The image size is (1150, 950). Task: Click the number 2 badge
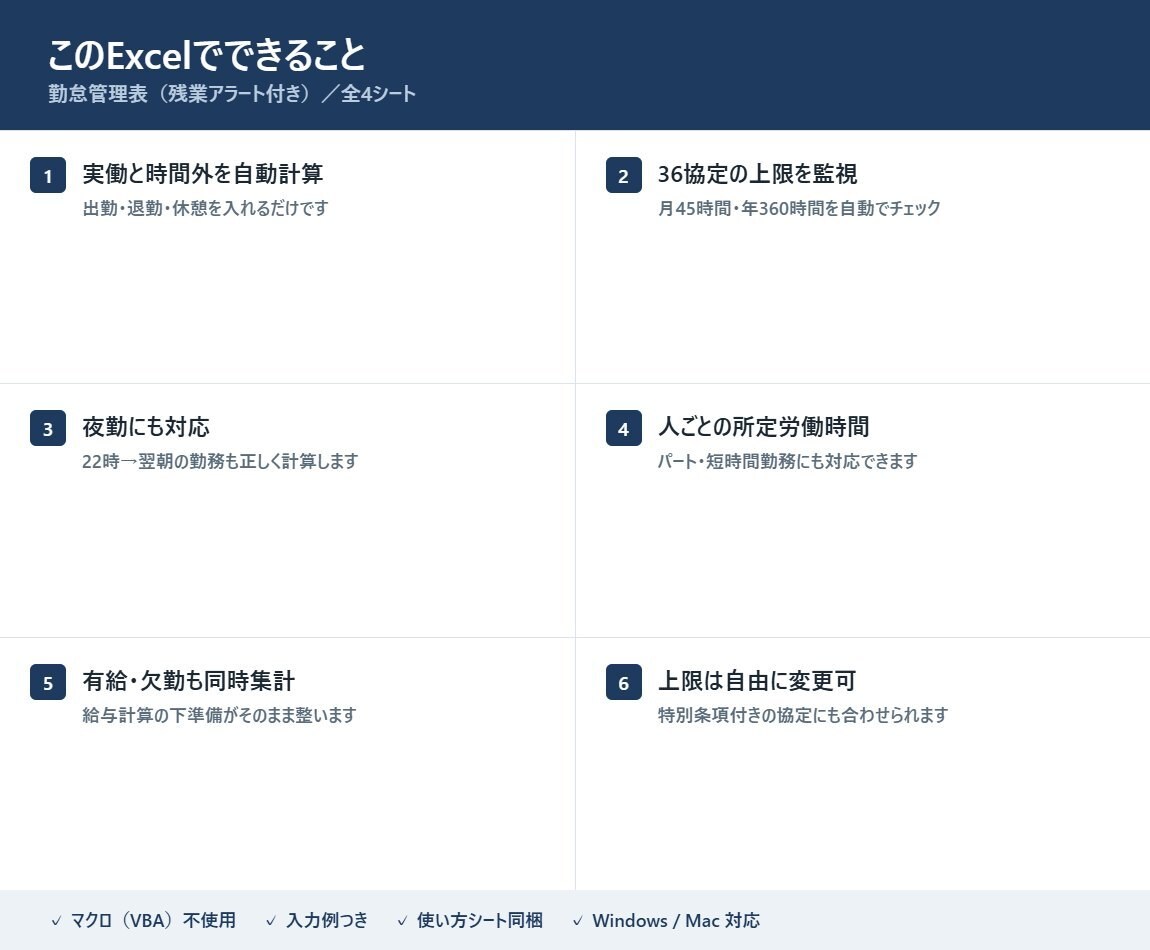coord(623,175)
